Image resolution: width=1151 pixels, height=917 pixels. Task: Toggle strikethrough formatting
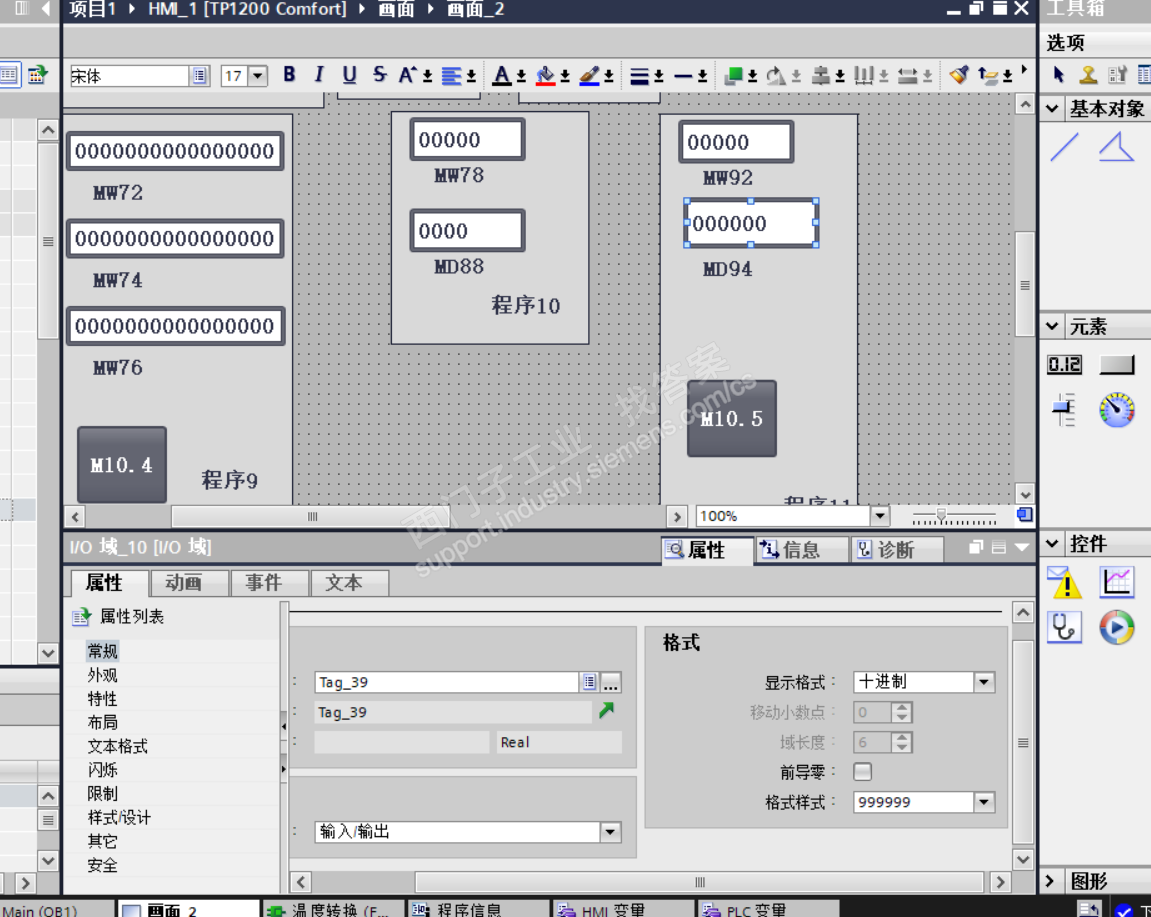[x=379, y=75]
